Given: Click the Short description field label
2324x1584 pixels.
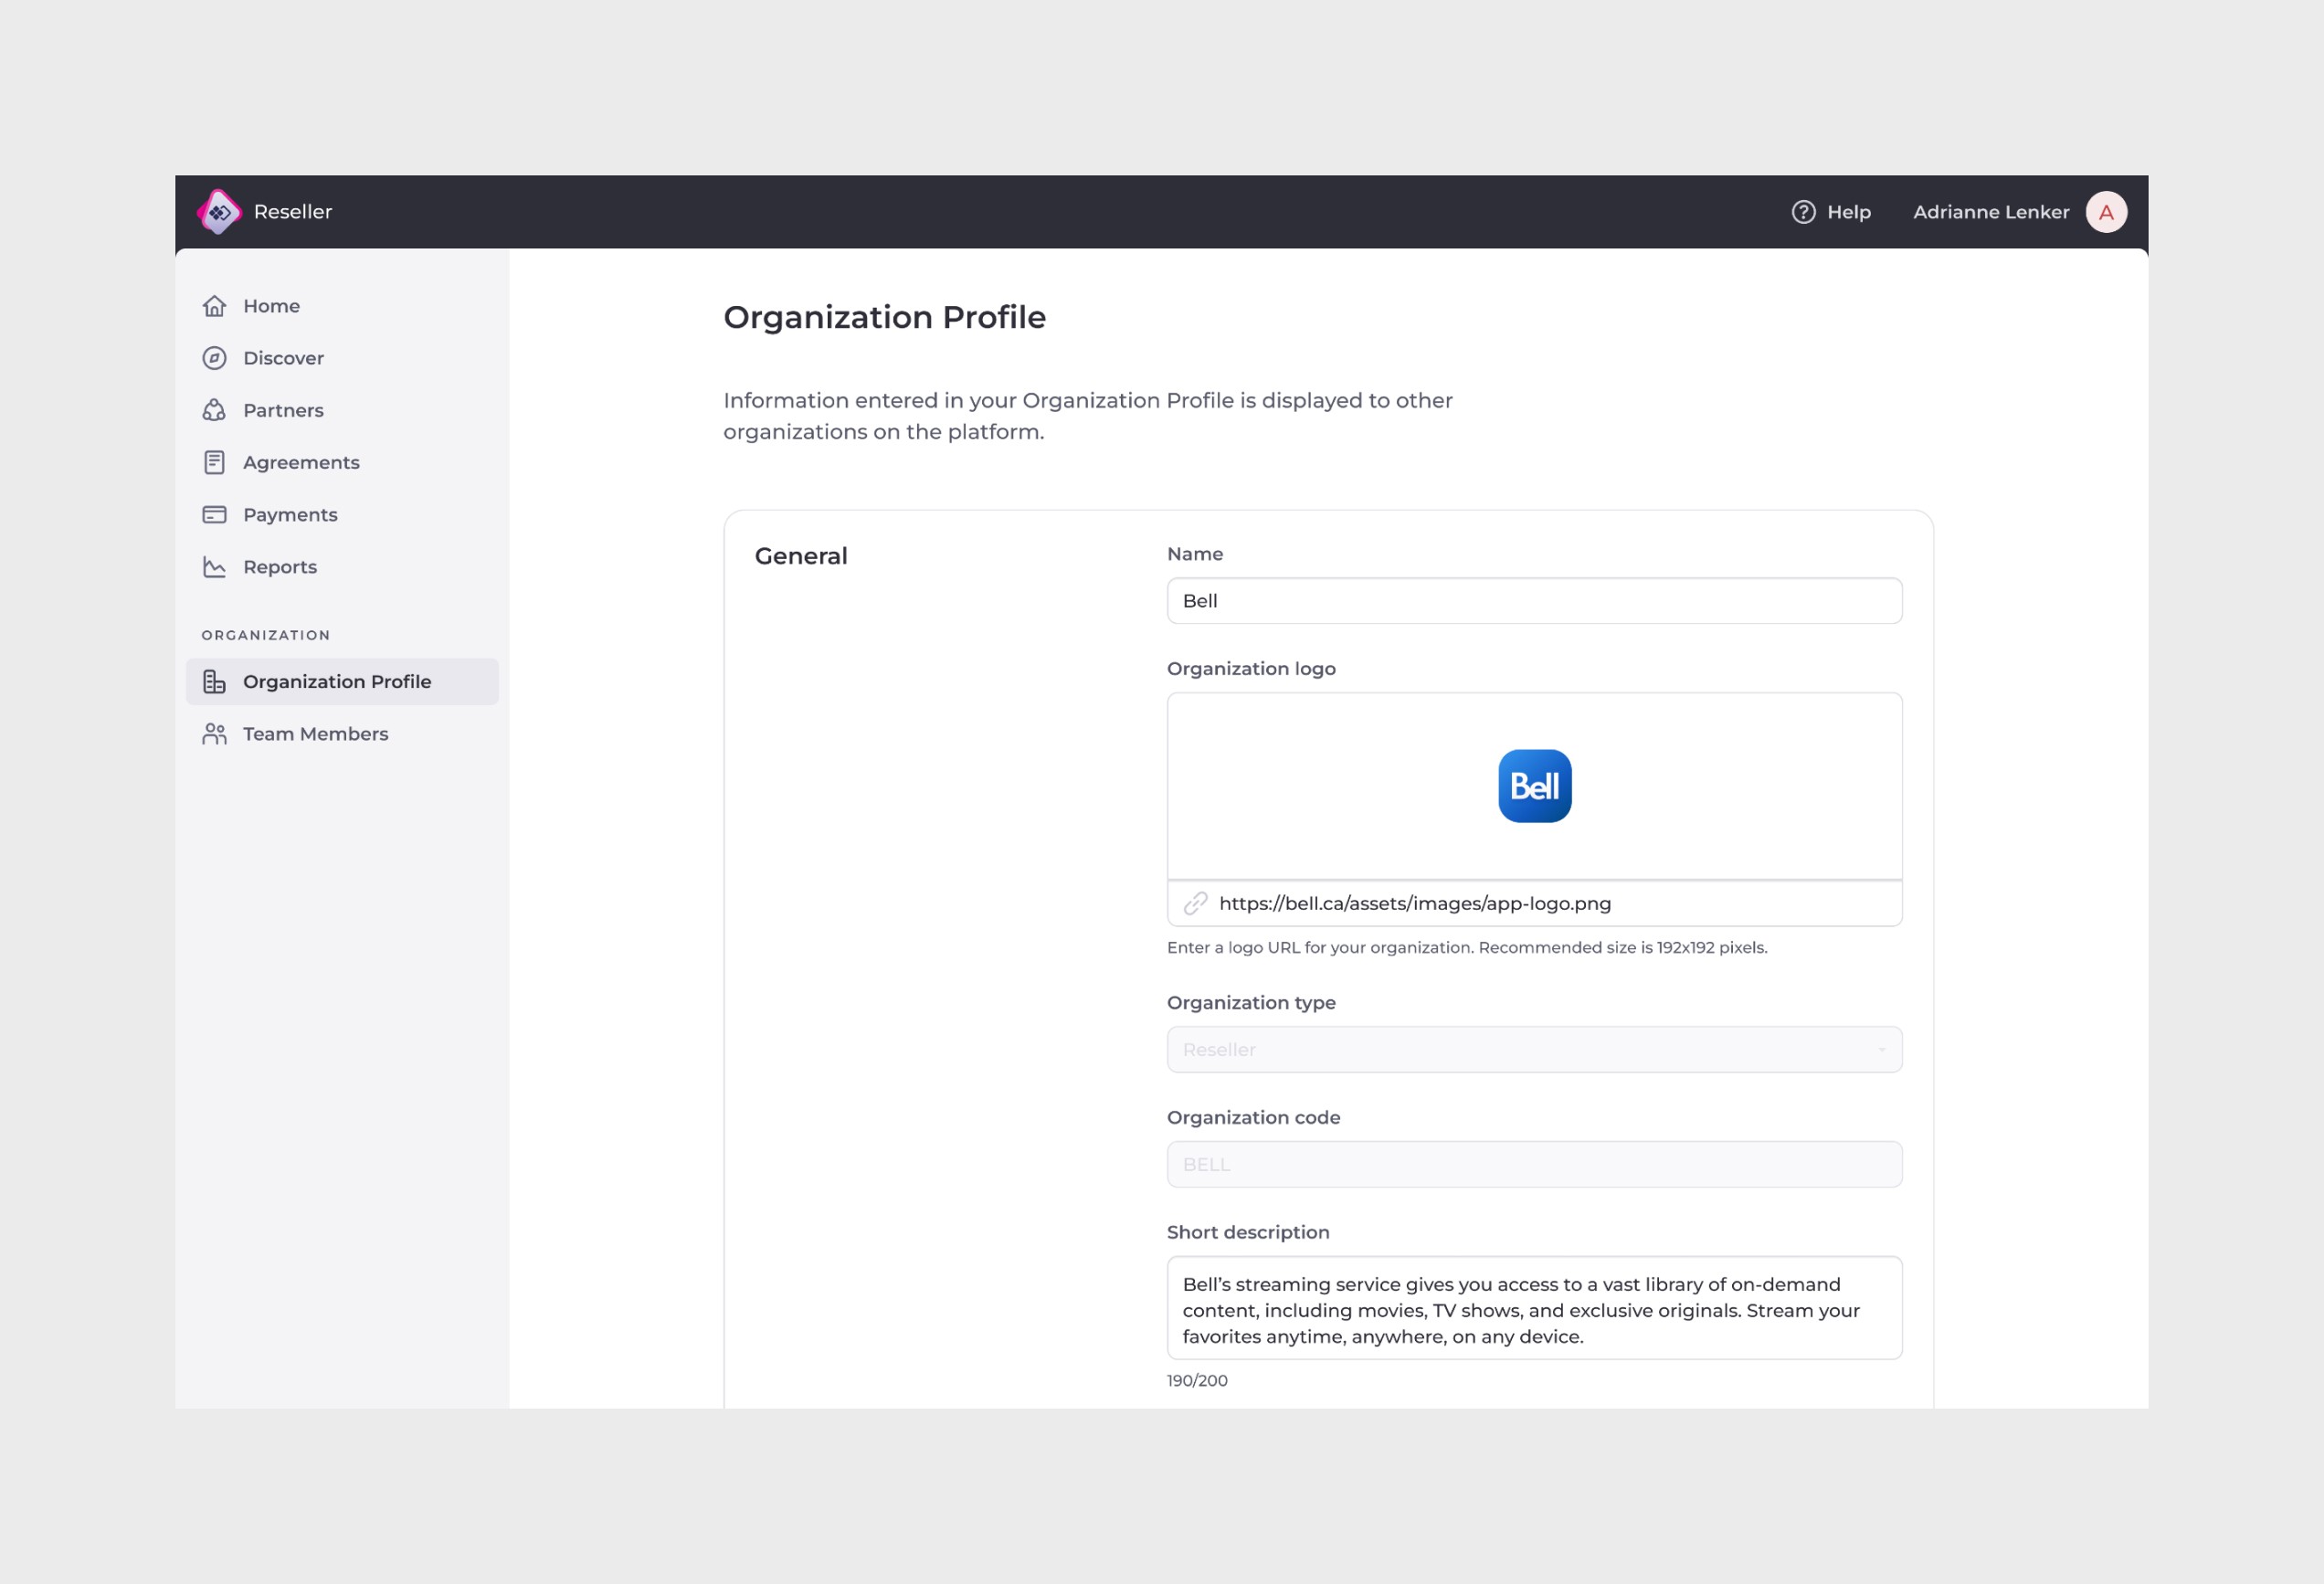Looking at the screenshot, I should coord(1248,1233).
